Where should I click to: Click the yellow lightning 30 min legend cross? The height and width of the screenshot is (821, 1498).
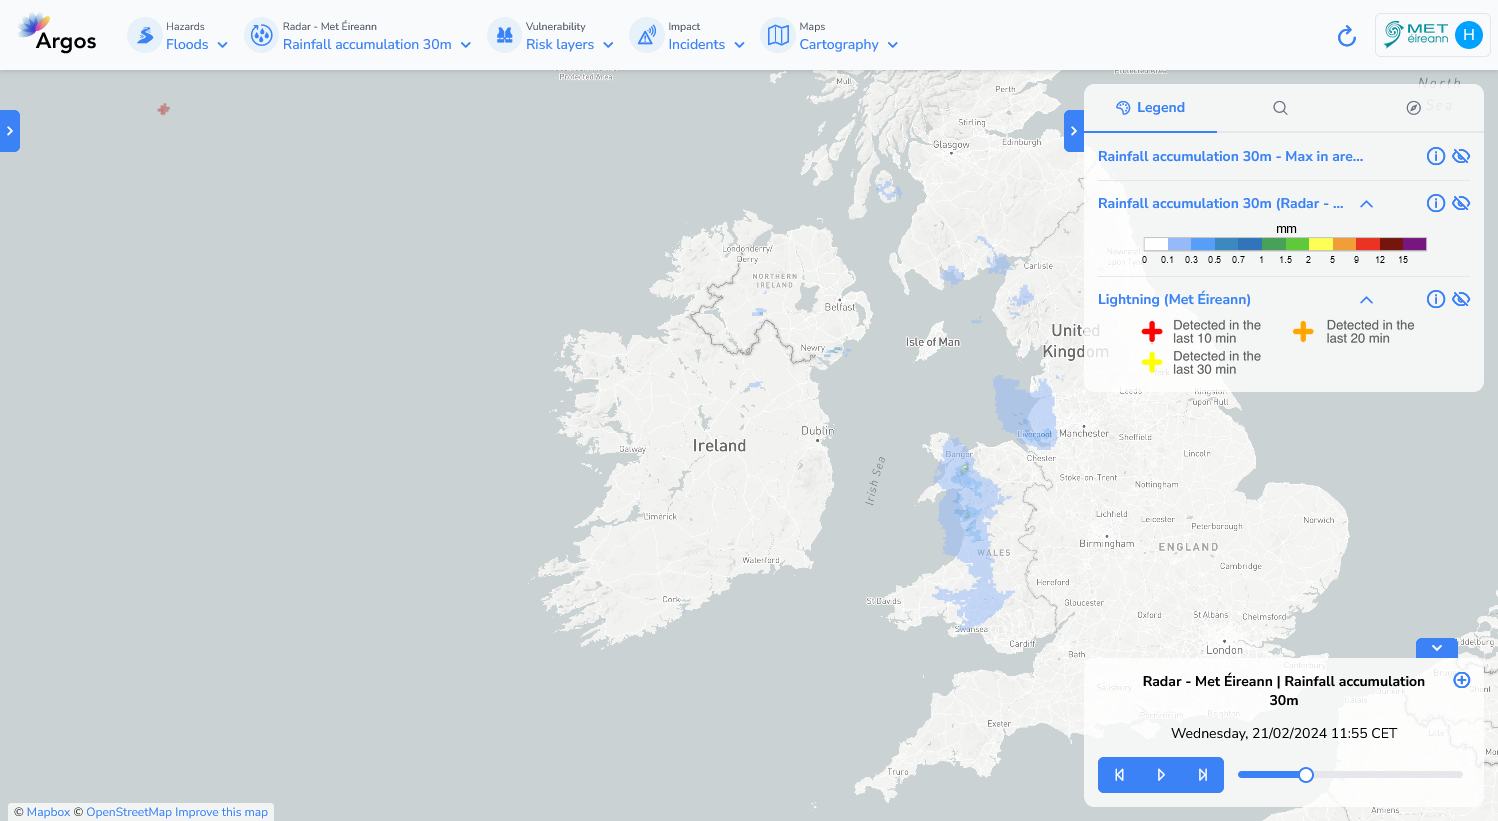coord(1152,362)
